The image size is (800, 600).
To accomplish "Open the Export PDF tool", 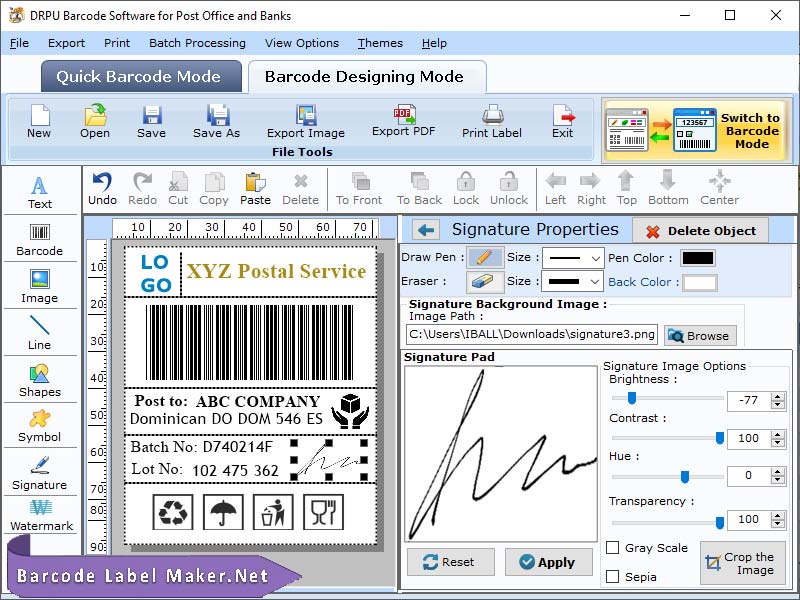I will [x=404, y=122].
